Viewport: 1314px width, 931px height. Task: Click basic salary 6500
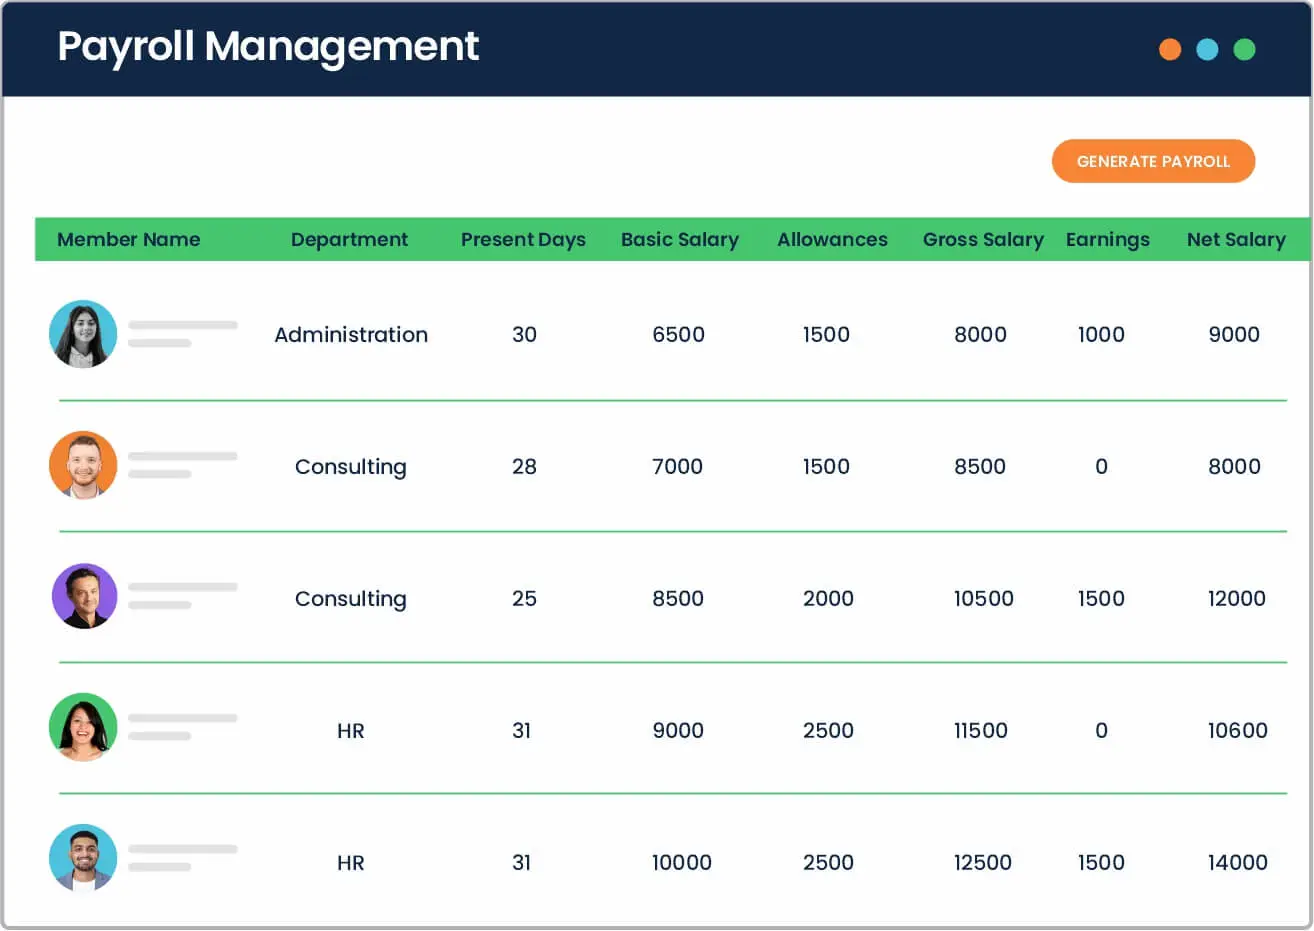coord(678,335)
